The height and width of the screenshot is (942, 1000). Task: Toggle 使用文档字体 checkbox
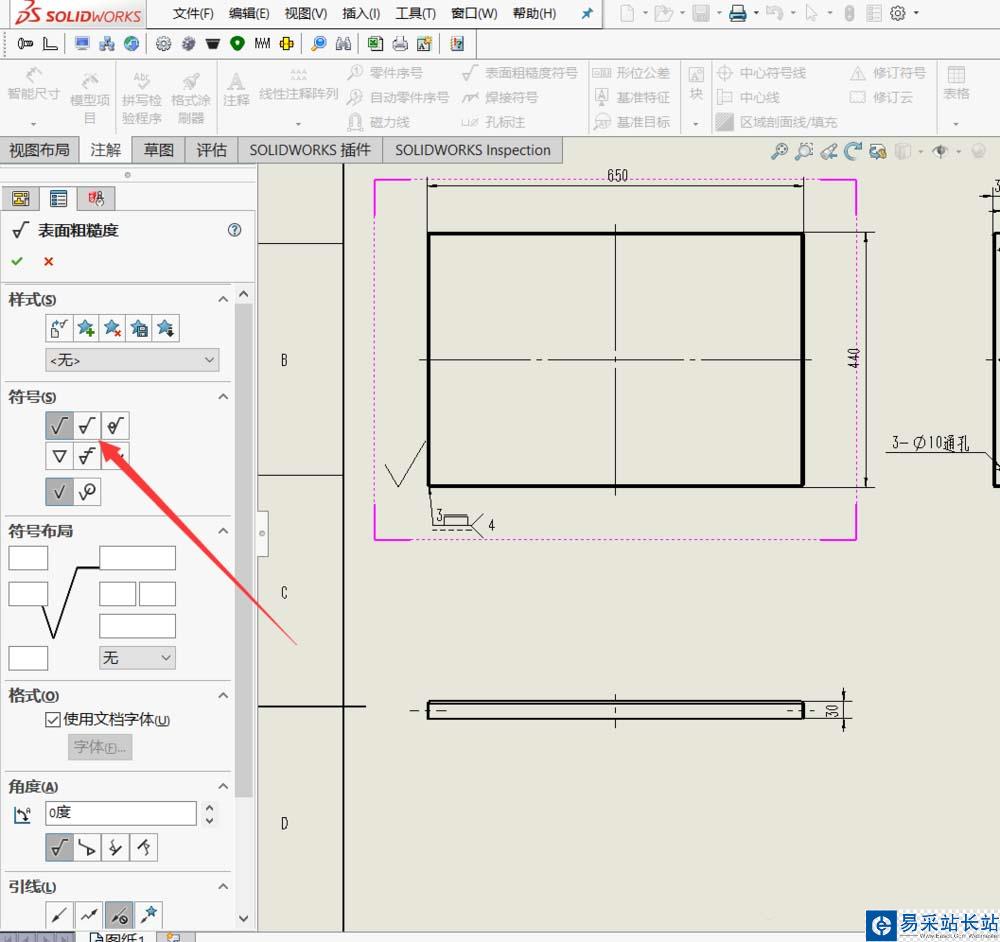coord(52,720)
